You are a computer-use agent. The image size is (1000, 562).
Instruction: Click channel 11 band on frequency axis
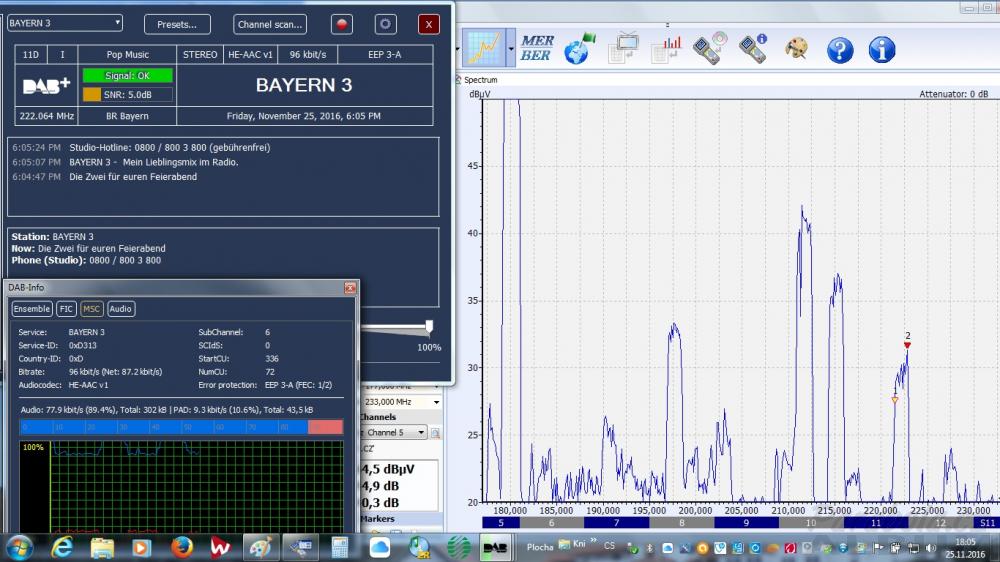coord(876,523)
